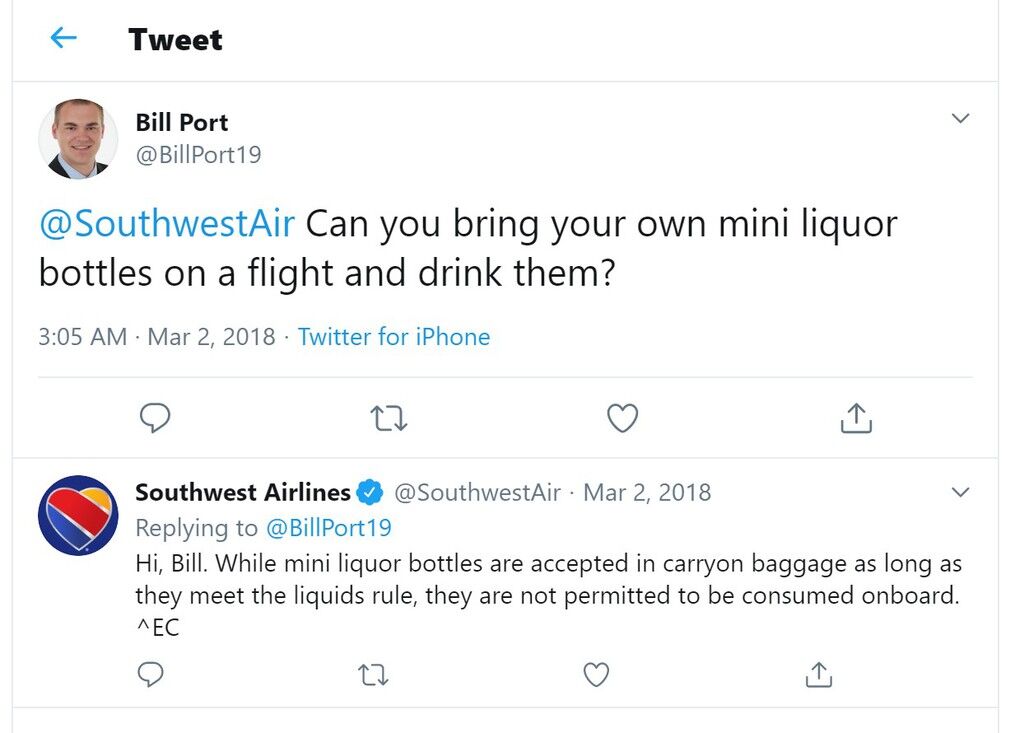Open the Twitter for iPhone link
Screen dimensions: 1024x733
[x=394, y=336]
